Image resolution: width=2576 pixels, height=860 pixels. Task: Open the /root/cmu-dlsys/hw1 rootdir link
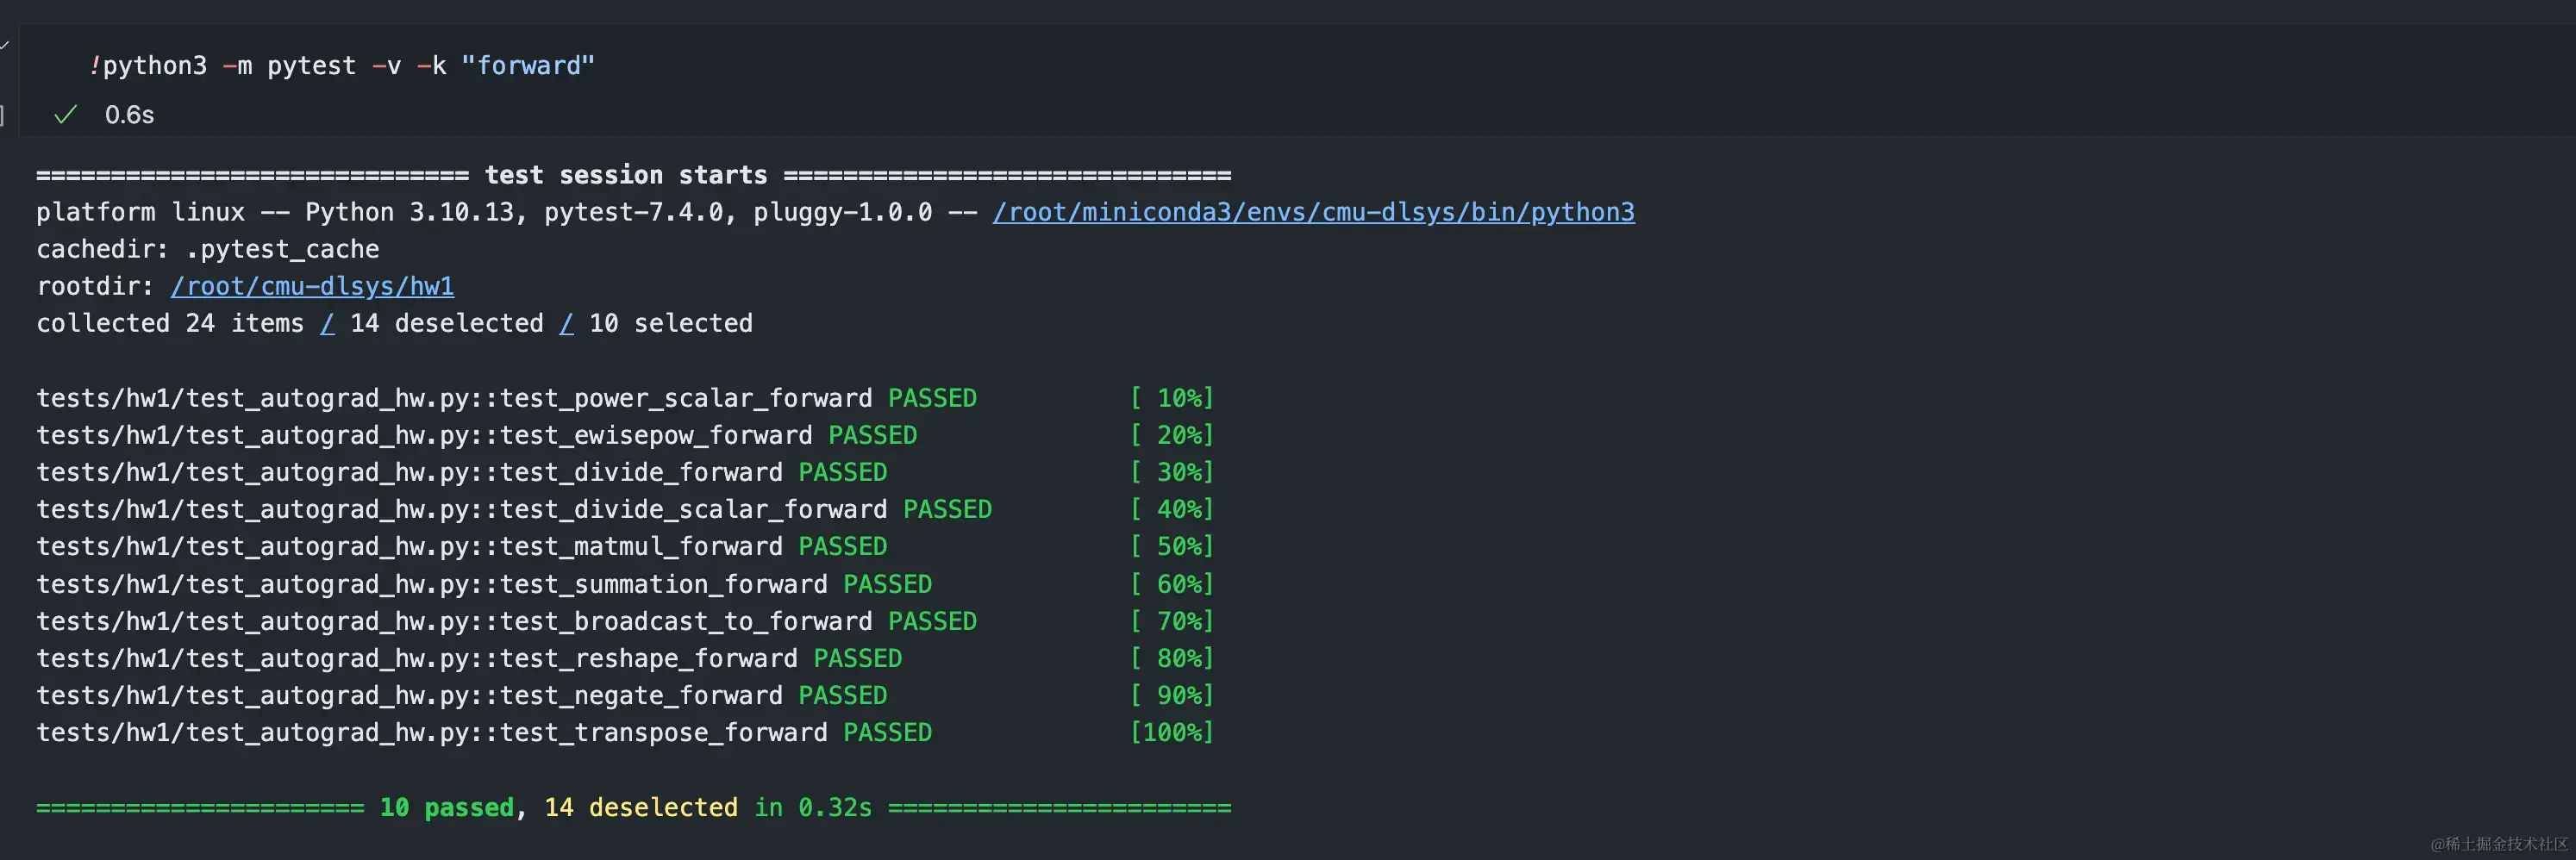[x=312, y=286]
